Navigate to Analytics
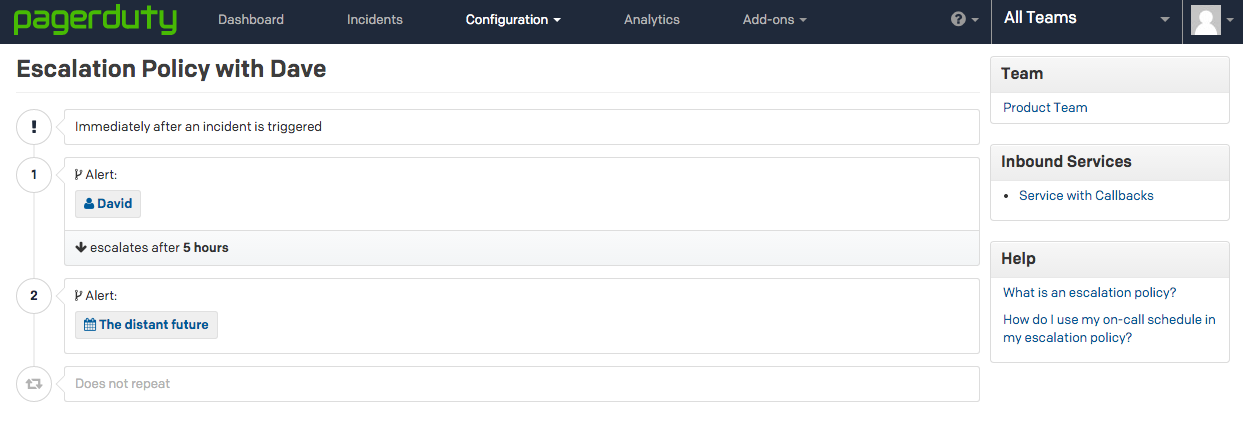The width and height of the screenshot is (1243, 436). [651, 20]
